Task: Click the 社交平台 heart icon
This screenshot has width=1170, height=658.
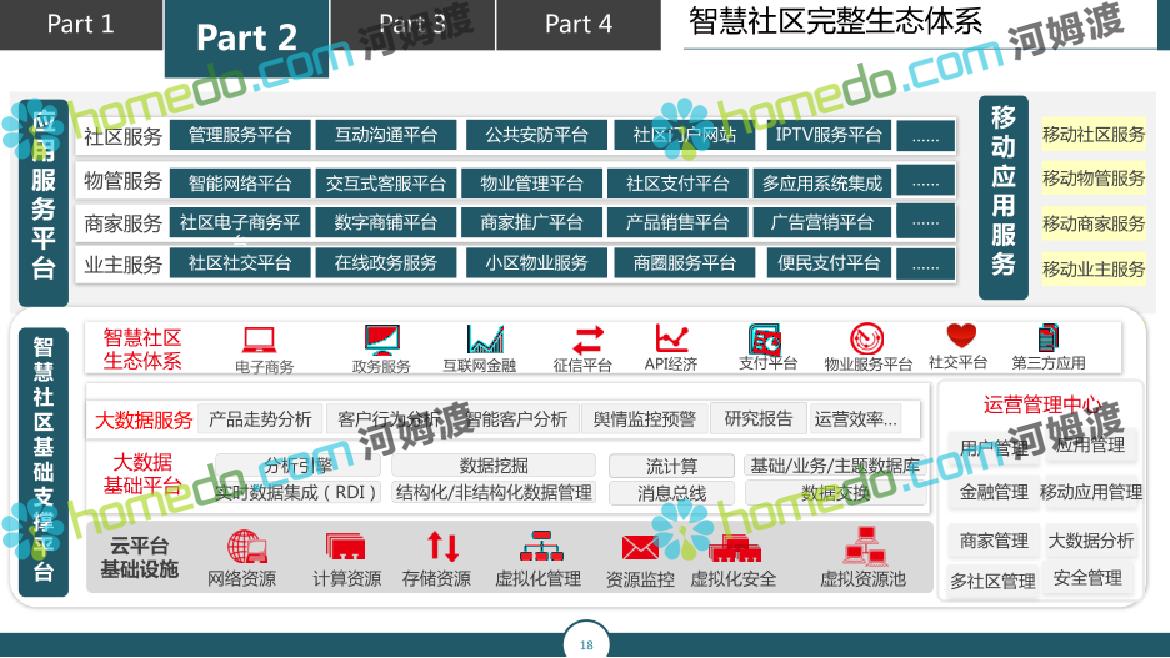Action: tap(960, 336)
